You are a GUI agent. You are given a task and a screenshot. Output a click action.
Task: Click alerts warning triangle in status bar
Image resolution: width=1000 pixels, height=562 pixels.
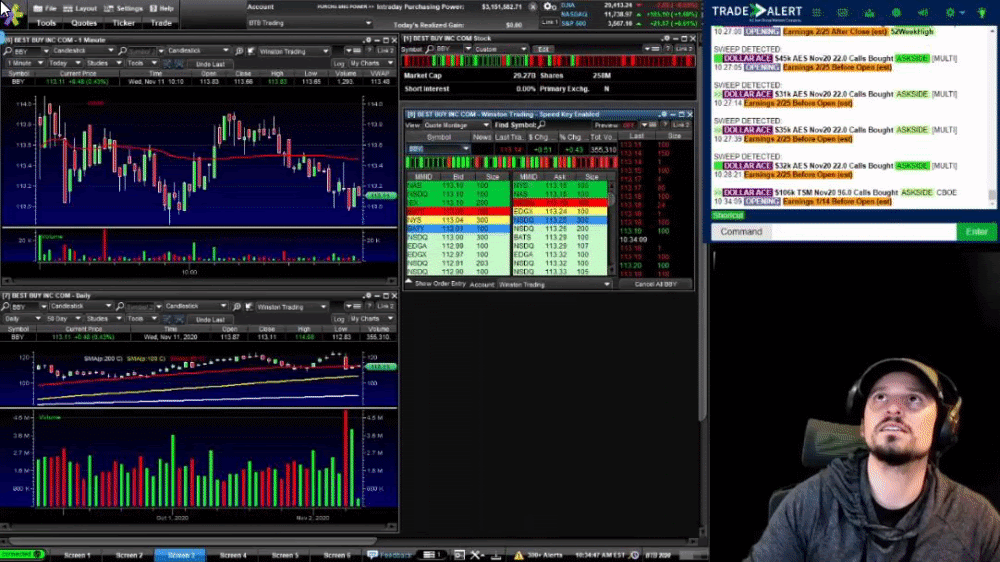518,555
